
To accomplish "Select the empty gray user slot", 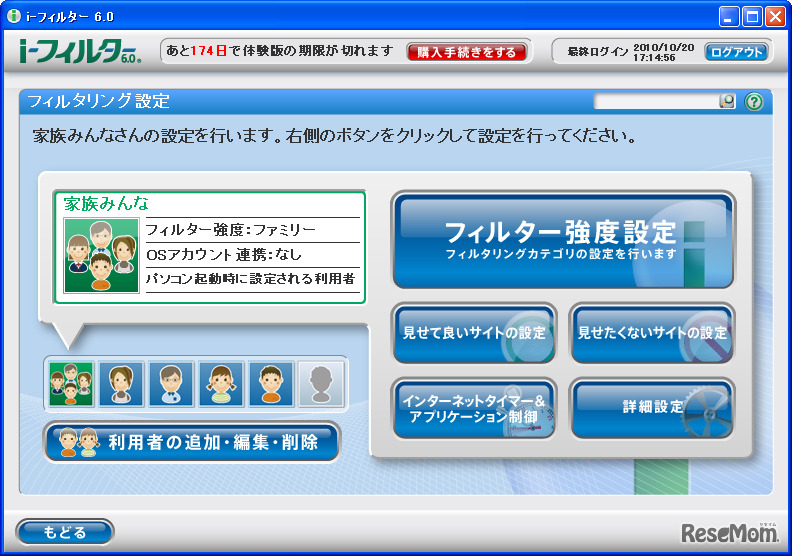I will pyautogui.click(x=321, y=384).
